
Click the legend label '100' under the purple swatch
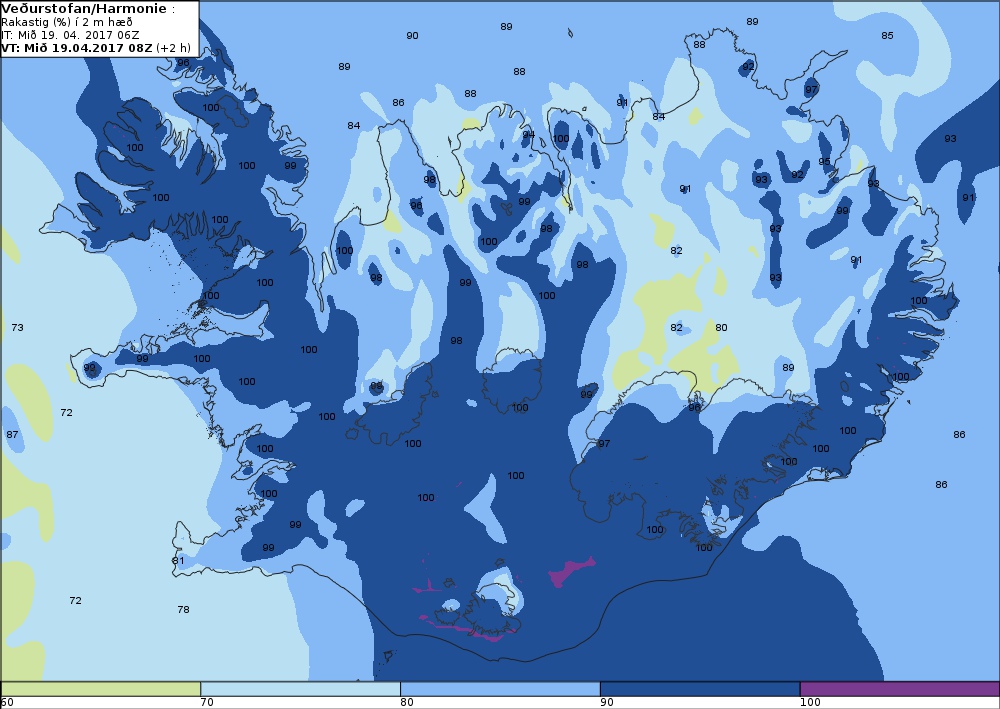coord(810,703)
